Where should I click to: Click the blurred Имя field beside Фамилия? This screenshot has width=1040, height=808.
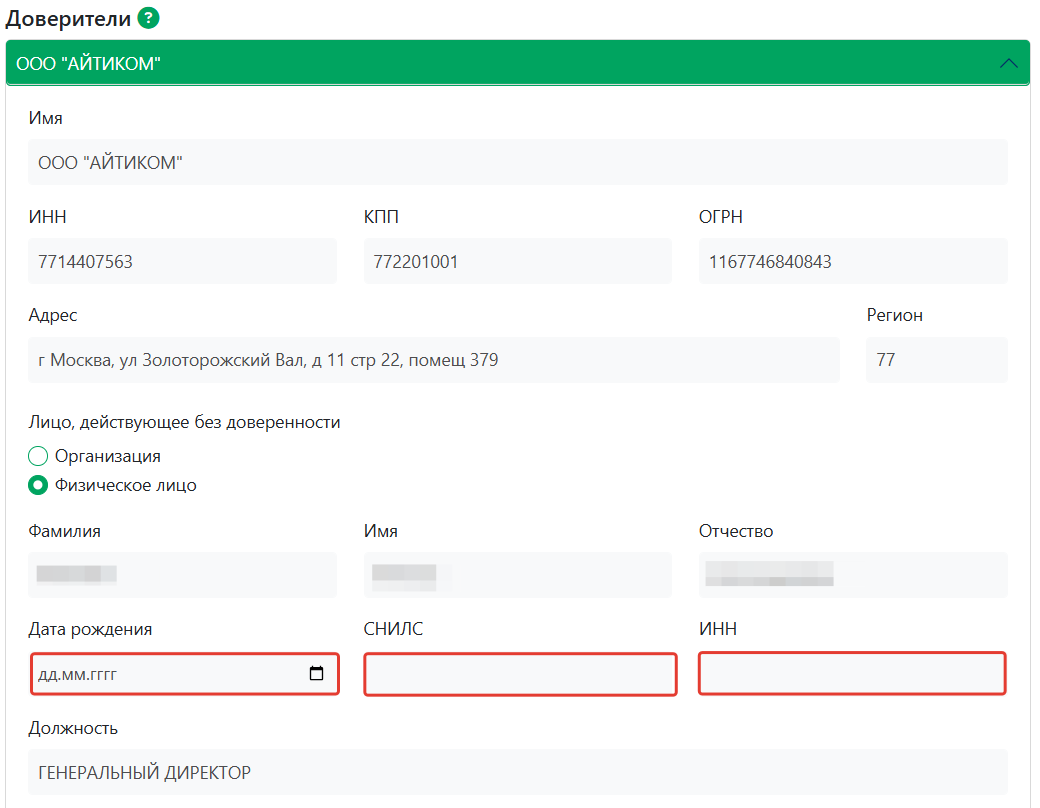(x=517, y=575)
